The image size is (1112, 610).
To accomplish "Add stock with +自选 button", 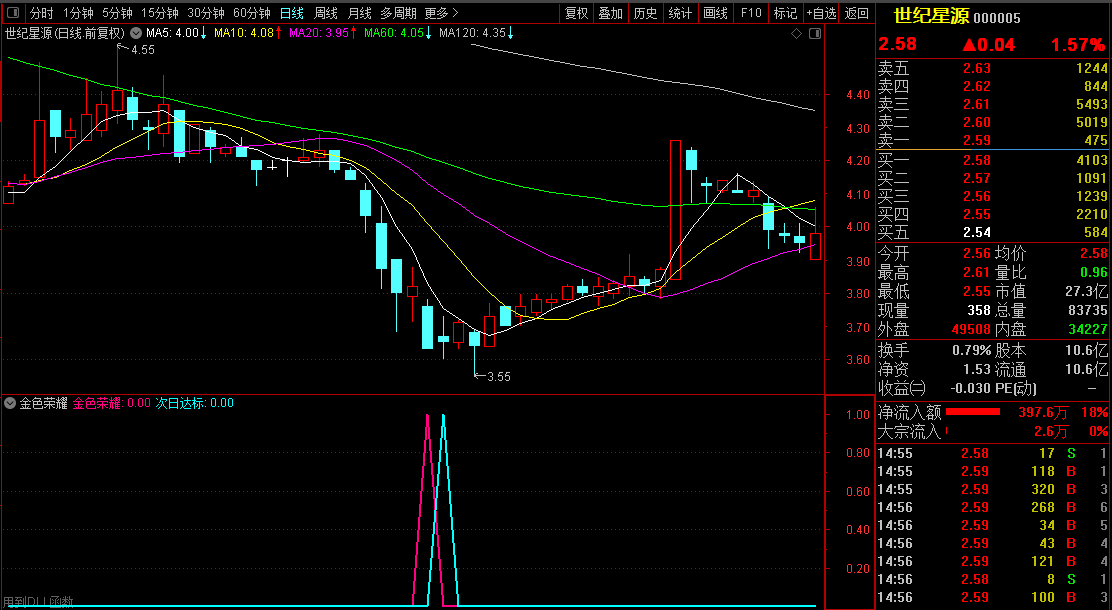I will tap(821, 13).
